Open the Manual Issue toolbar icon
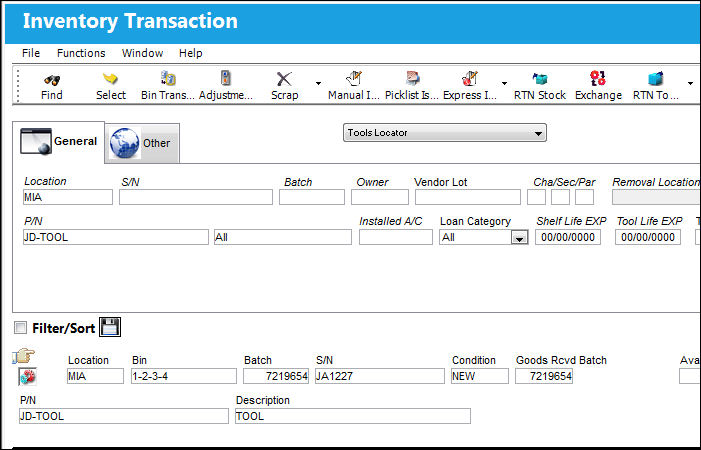 click(x=354, y=78)
